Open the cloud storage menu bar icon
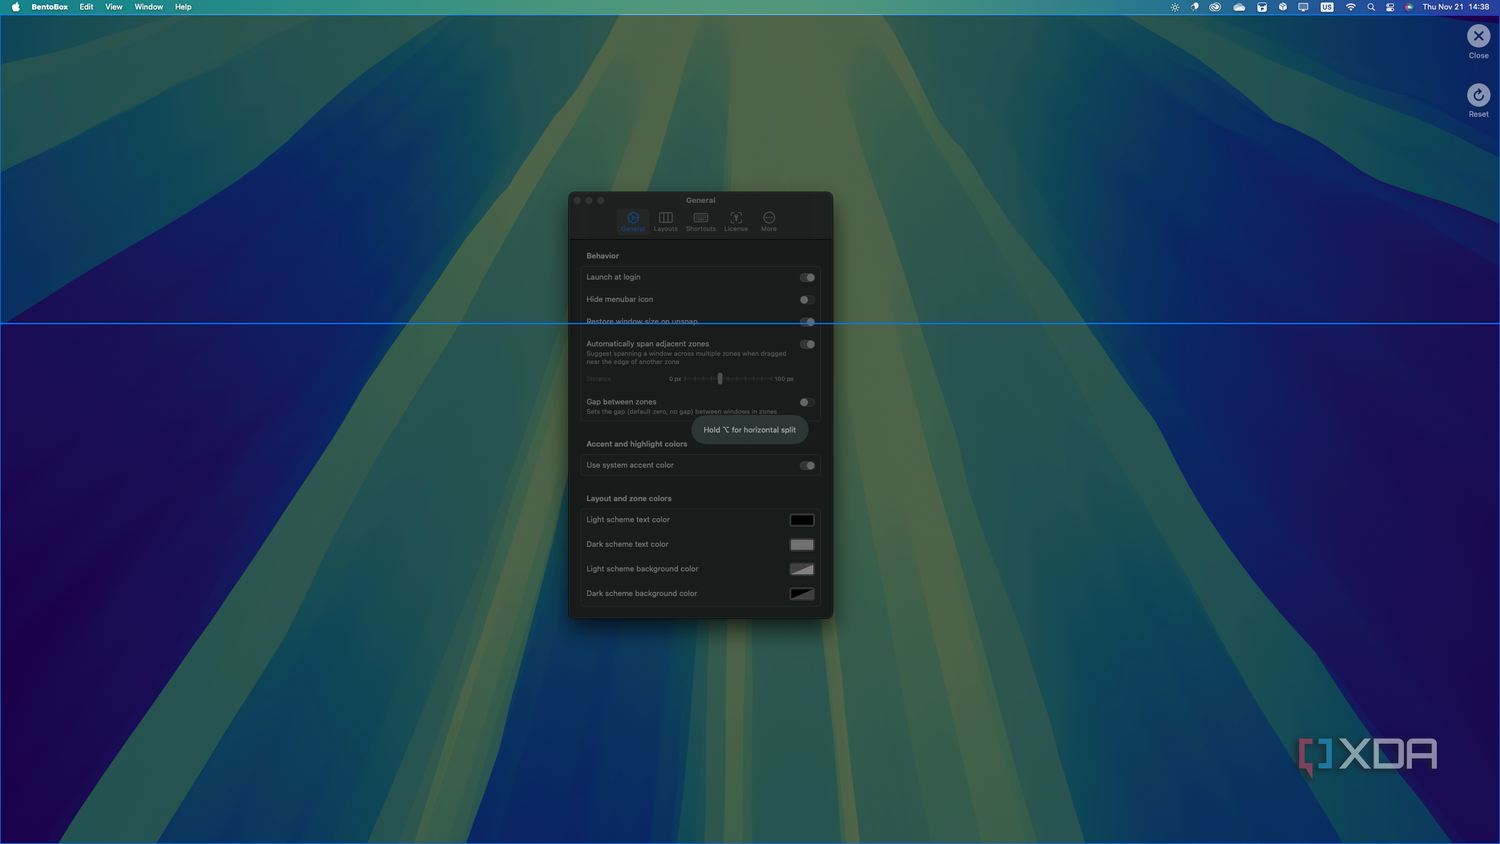1500x844 pixels. (x=1239, y=7)
